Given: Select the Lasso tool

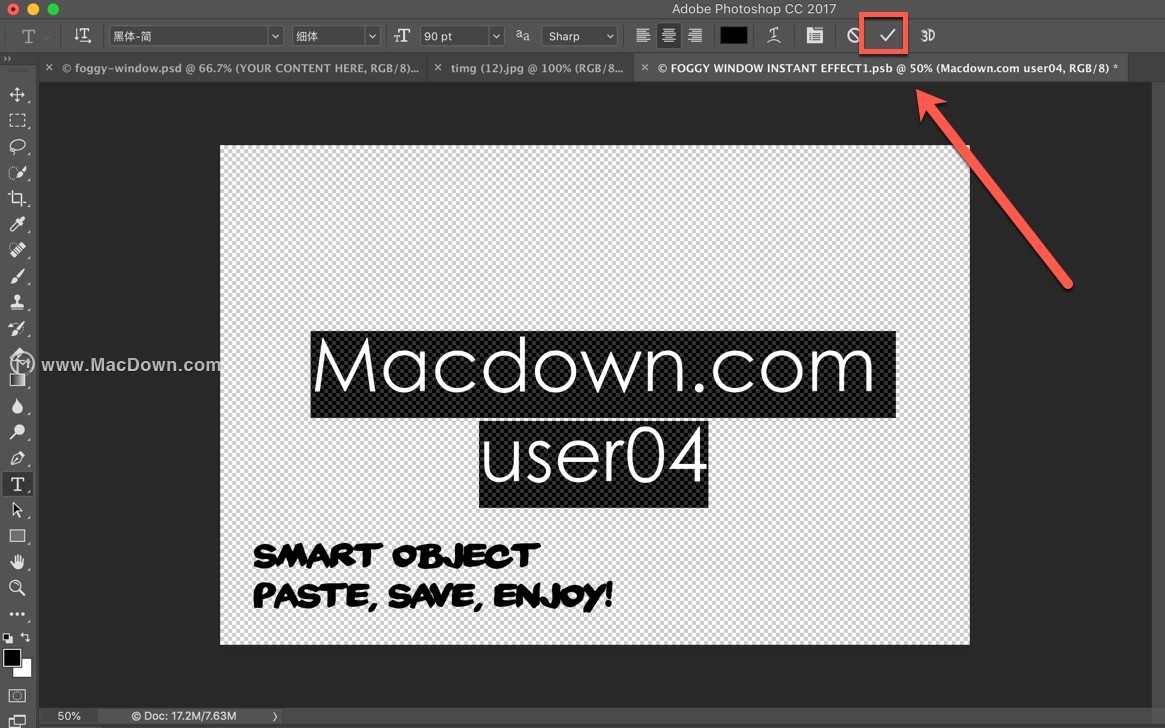Looking at the screenshot, I should point(17,146).
